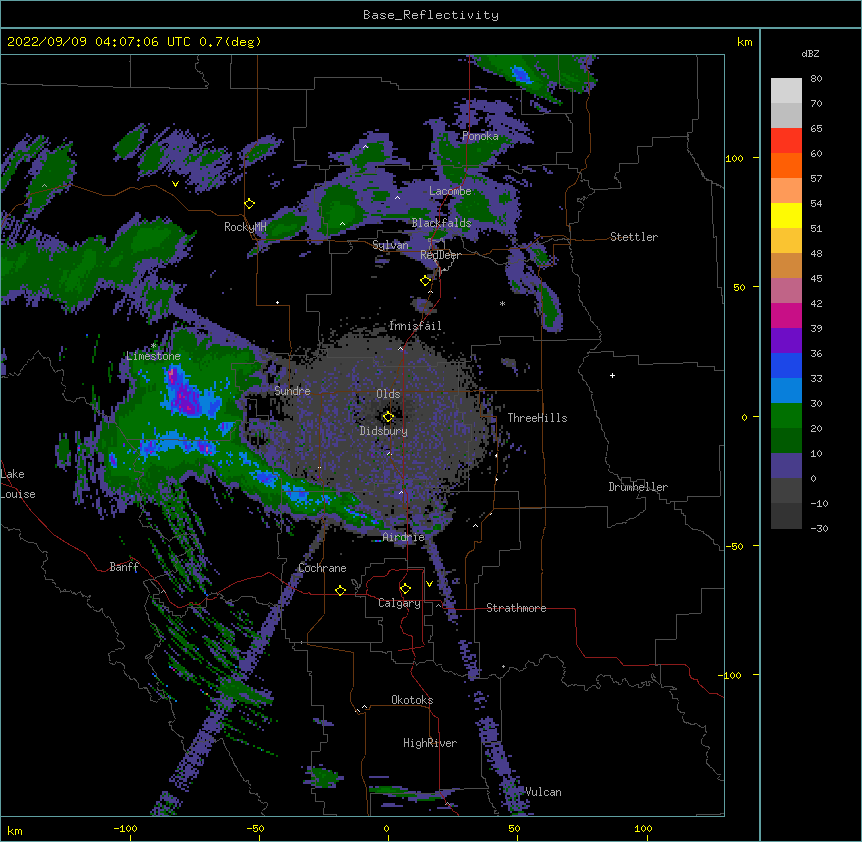This screenshot has width=862, height=842.
Task: Click the vertical axis -50 km tick label
Action: (734, 546)
